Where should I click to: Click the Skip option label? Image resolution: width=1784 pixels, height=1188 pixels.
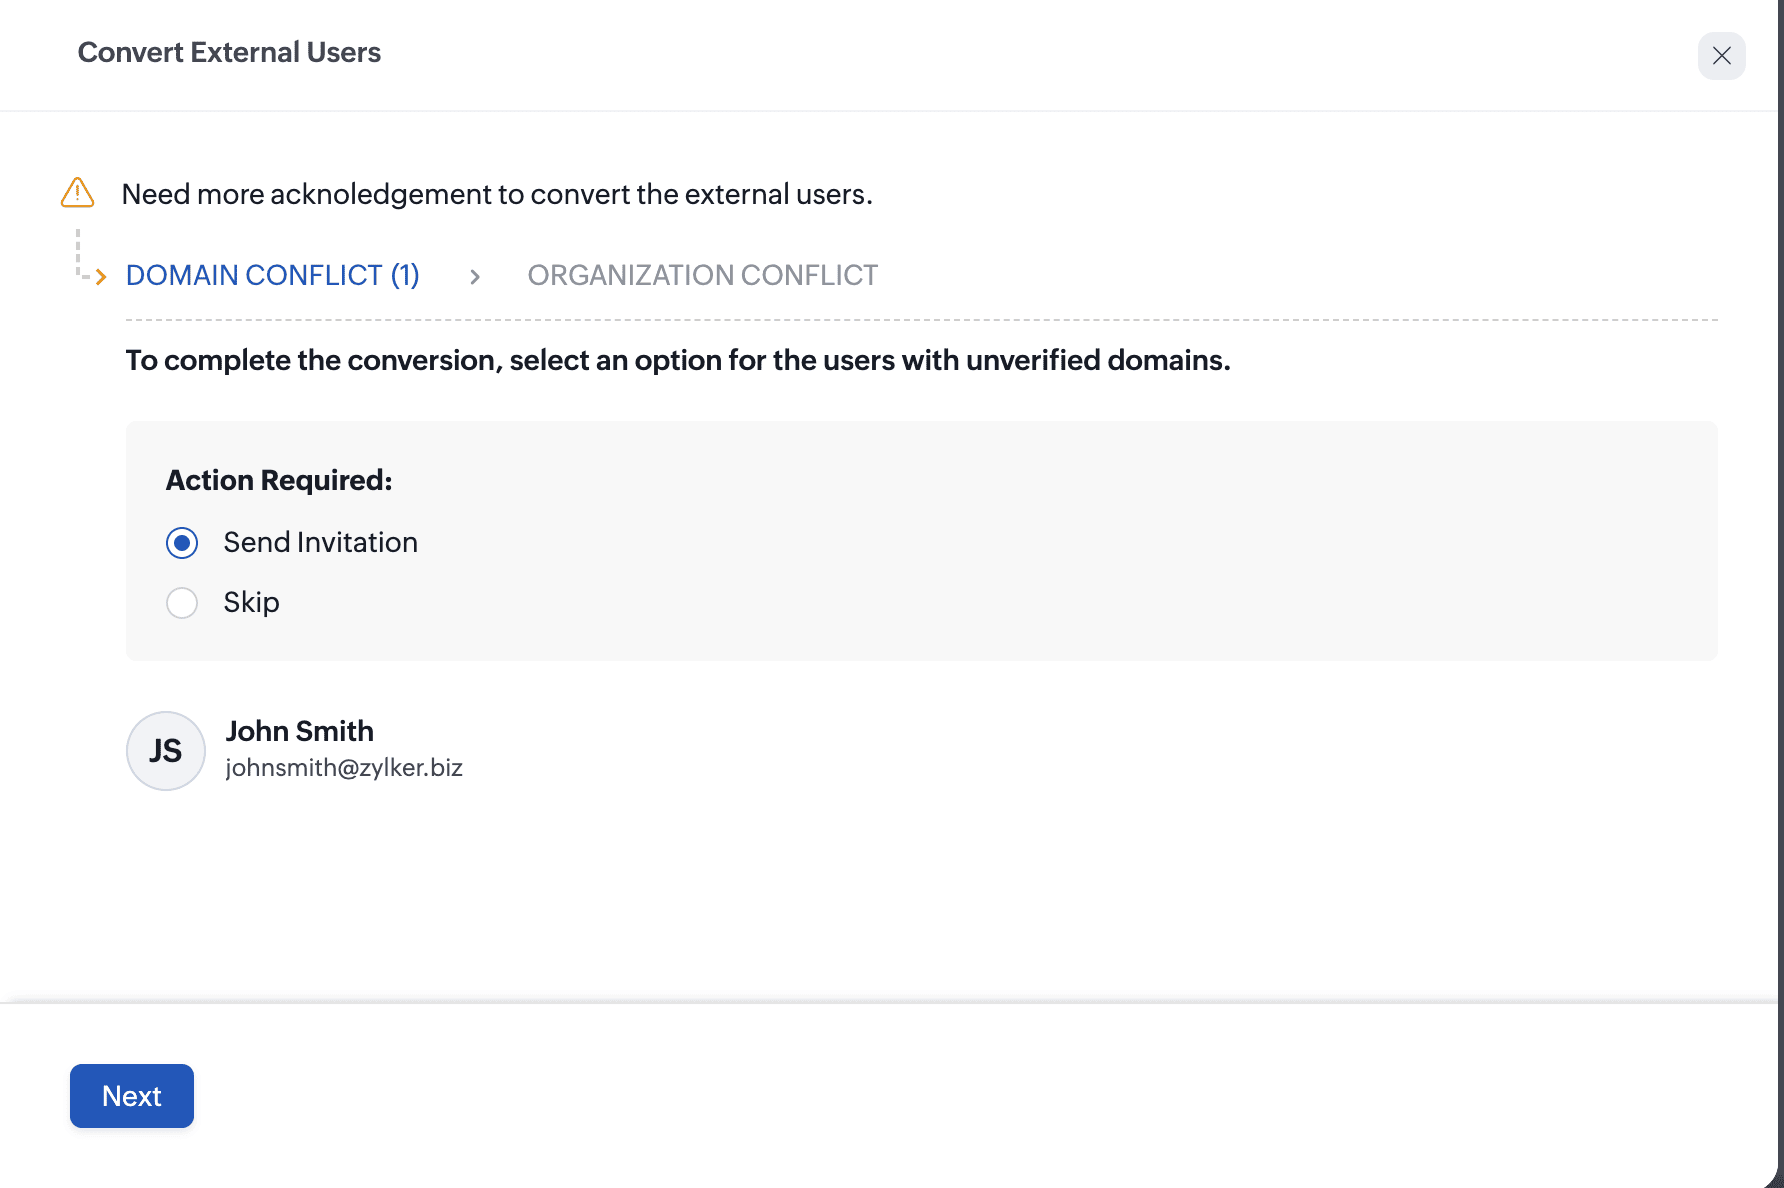[251, 603]
